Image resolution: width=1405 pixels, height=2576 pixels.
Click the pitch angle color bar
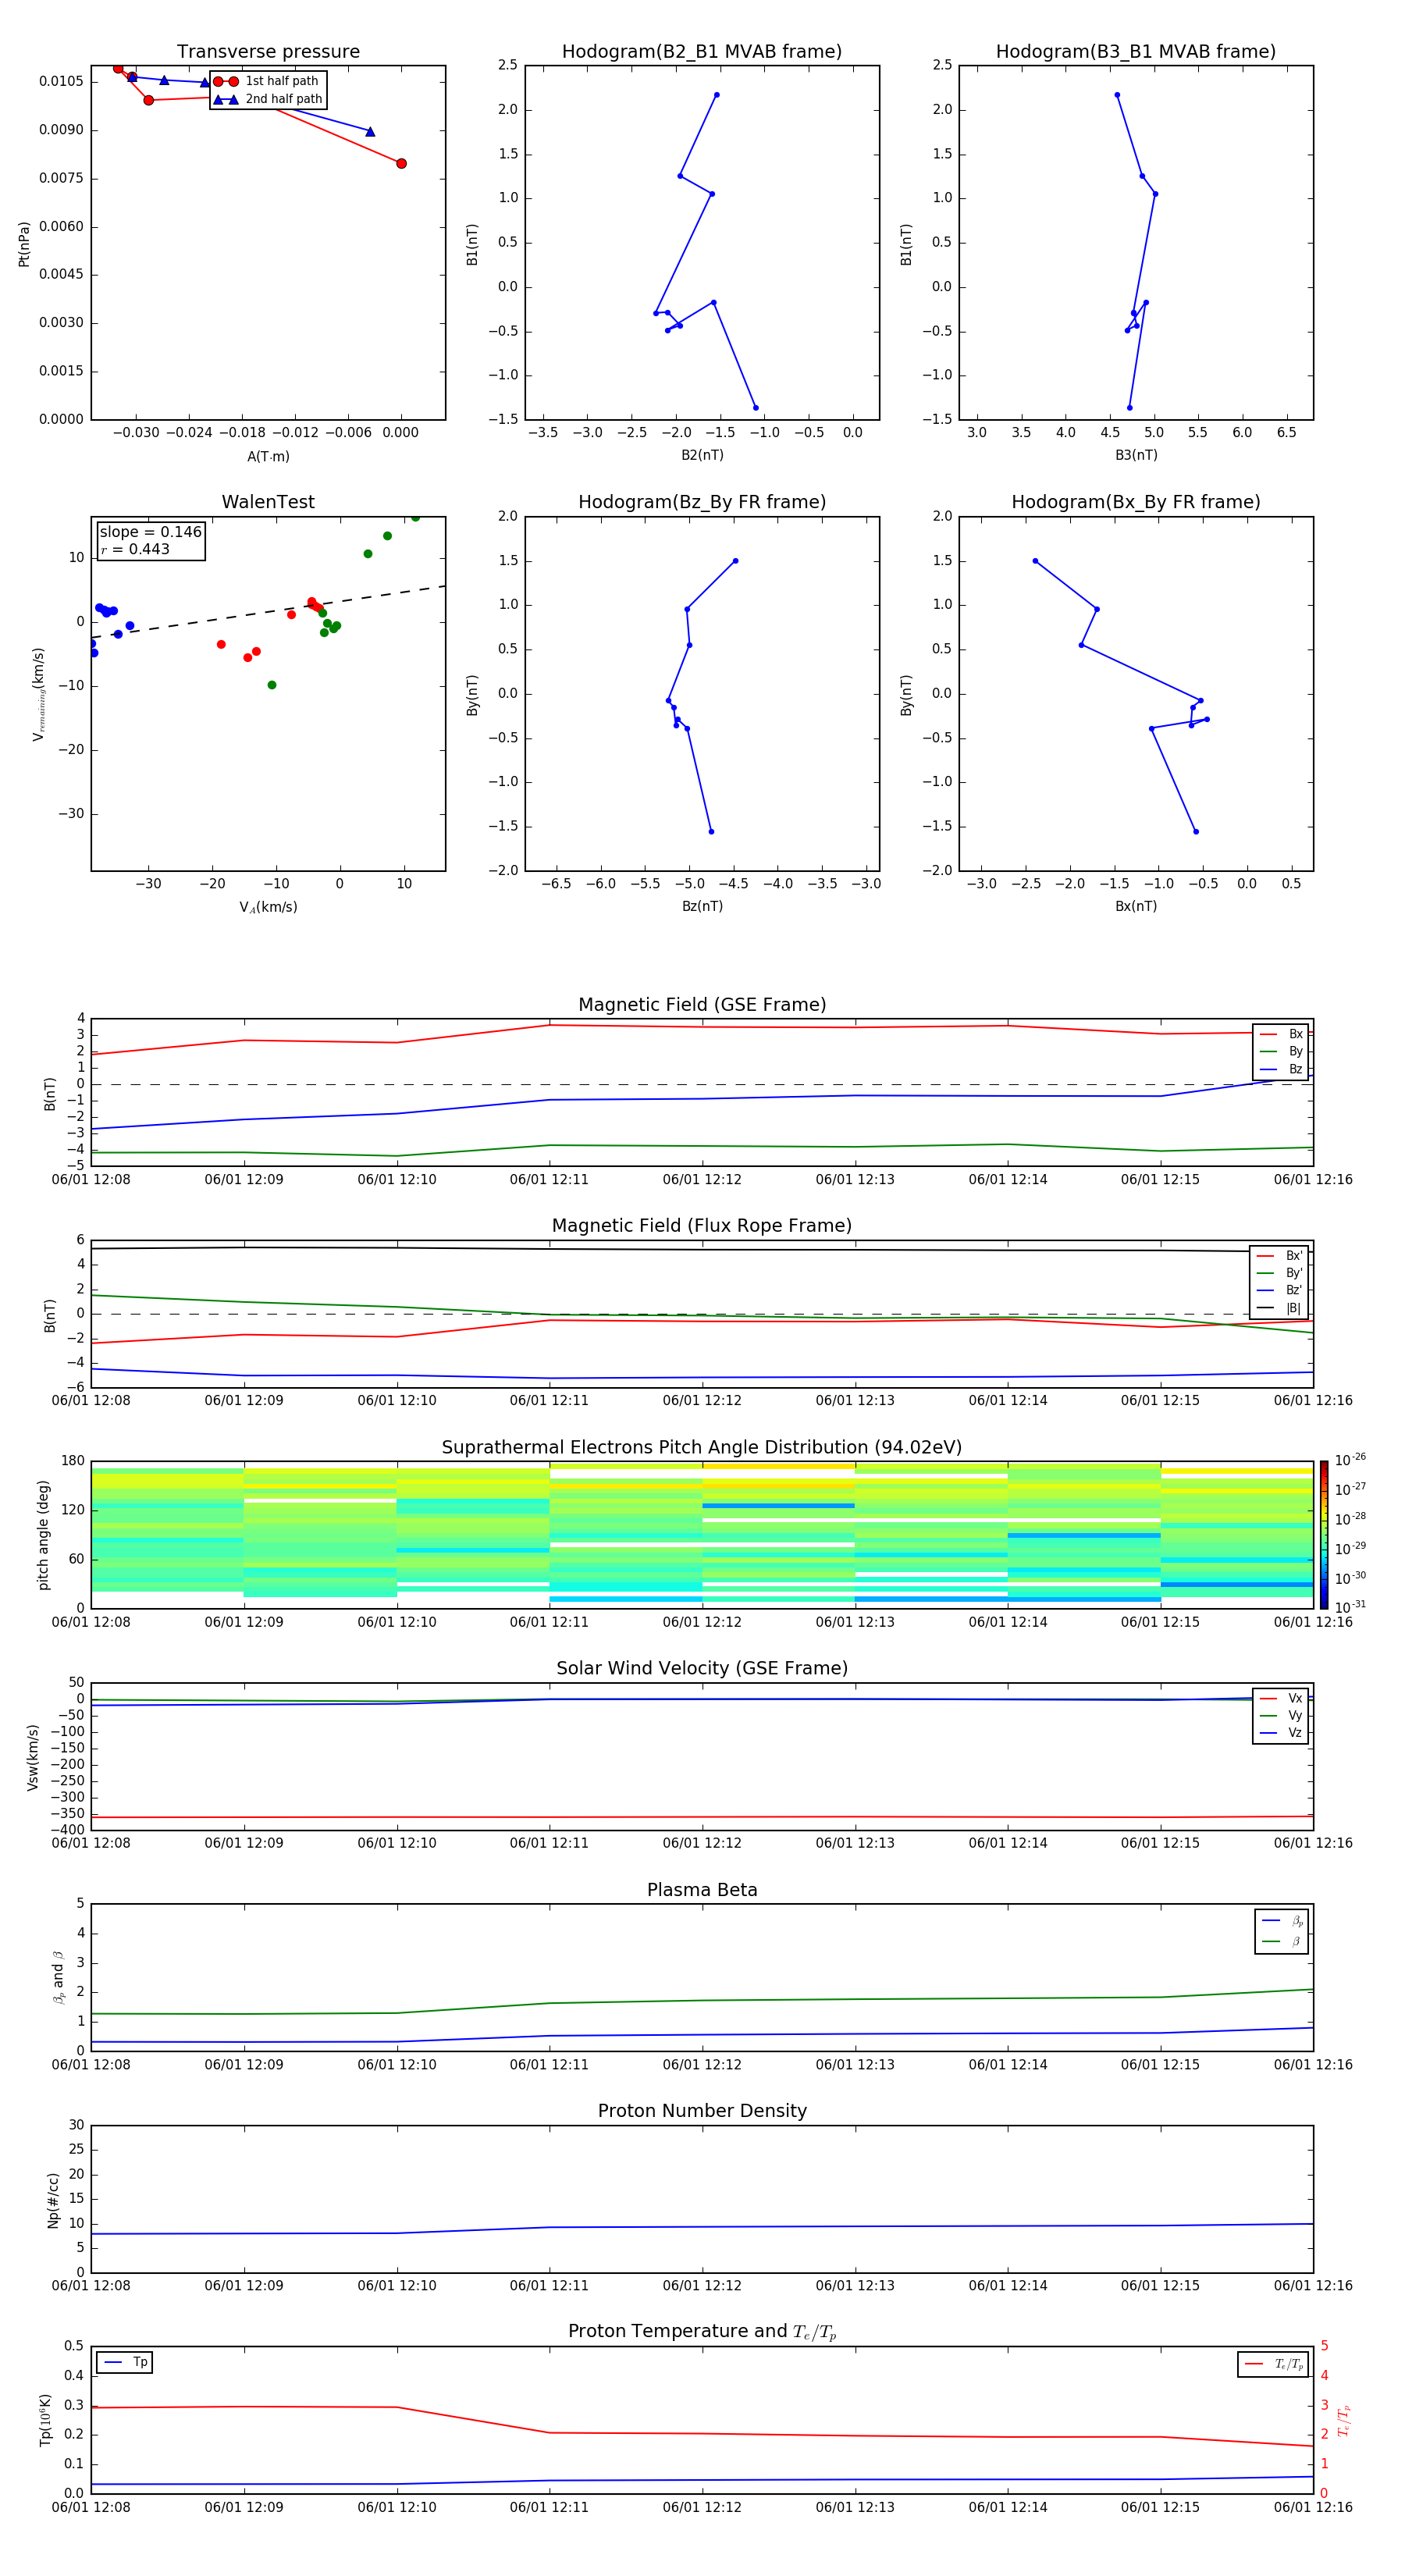(1323, 1535)
